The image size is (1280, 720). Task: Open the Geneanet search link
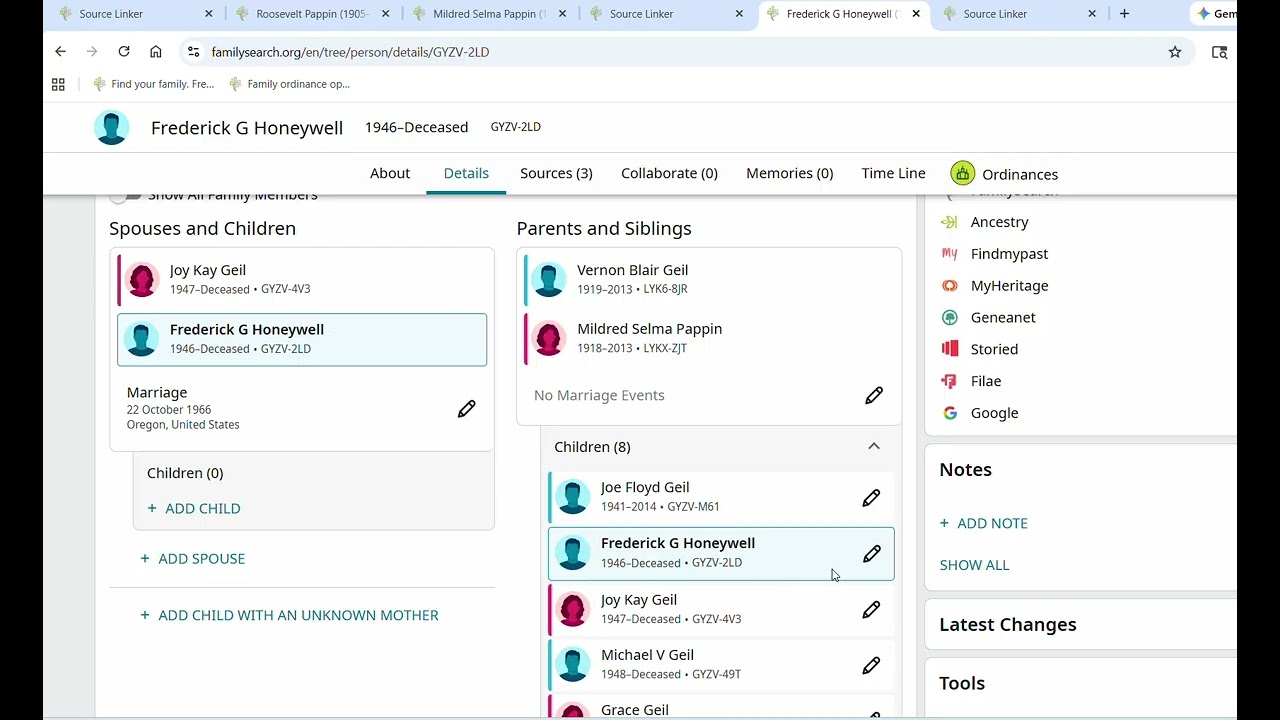(x=1003, y=318)
